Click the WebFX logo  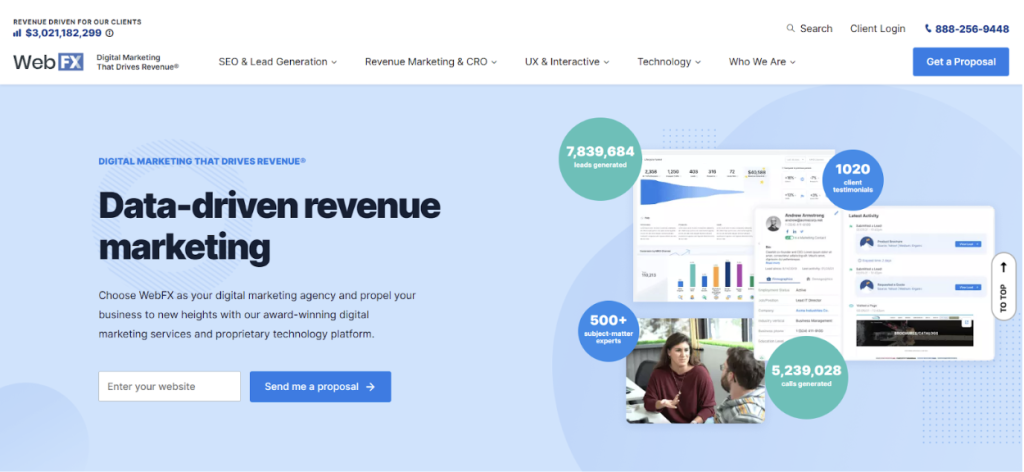(x=48, y=62)
